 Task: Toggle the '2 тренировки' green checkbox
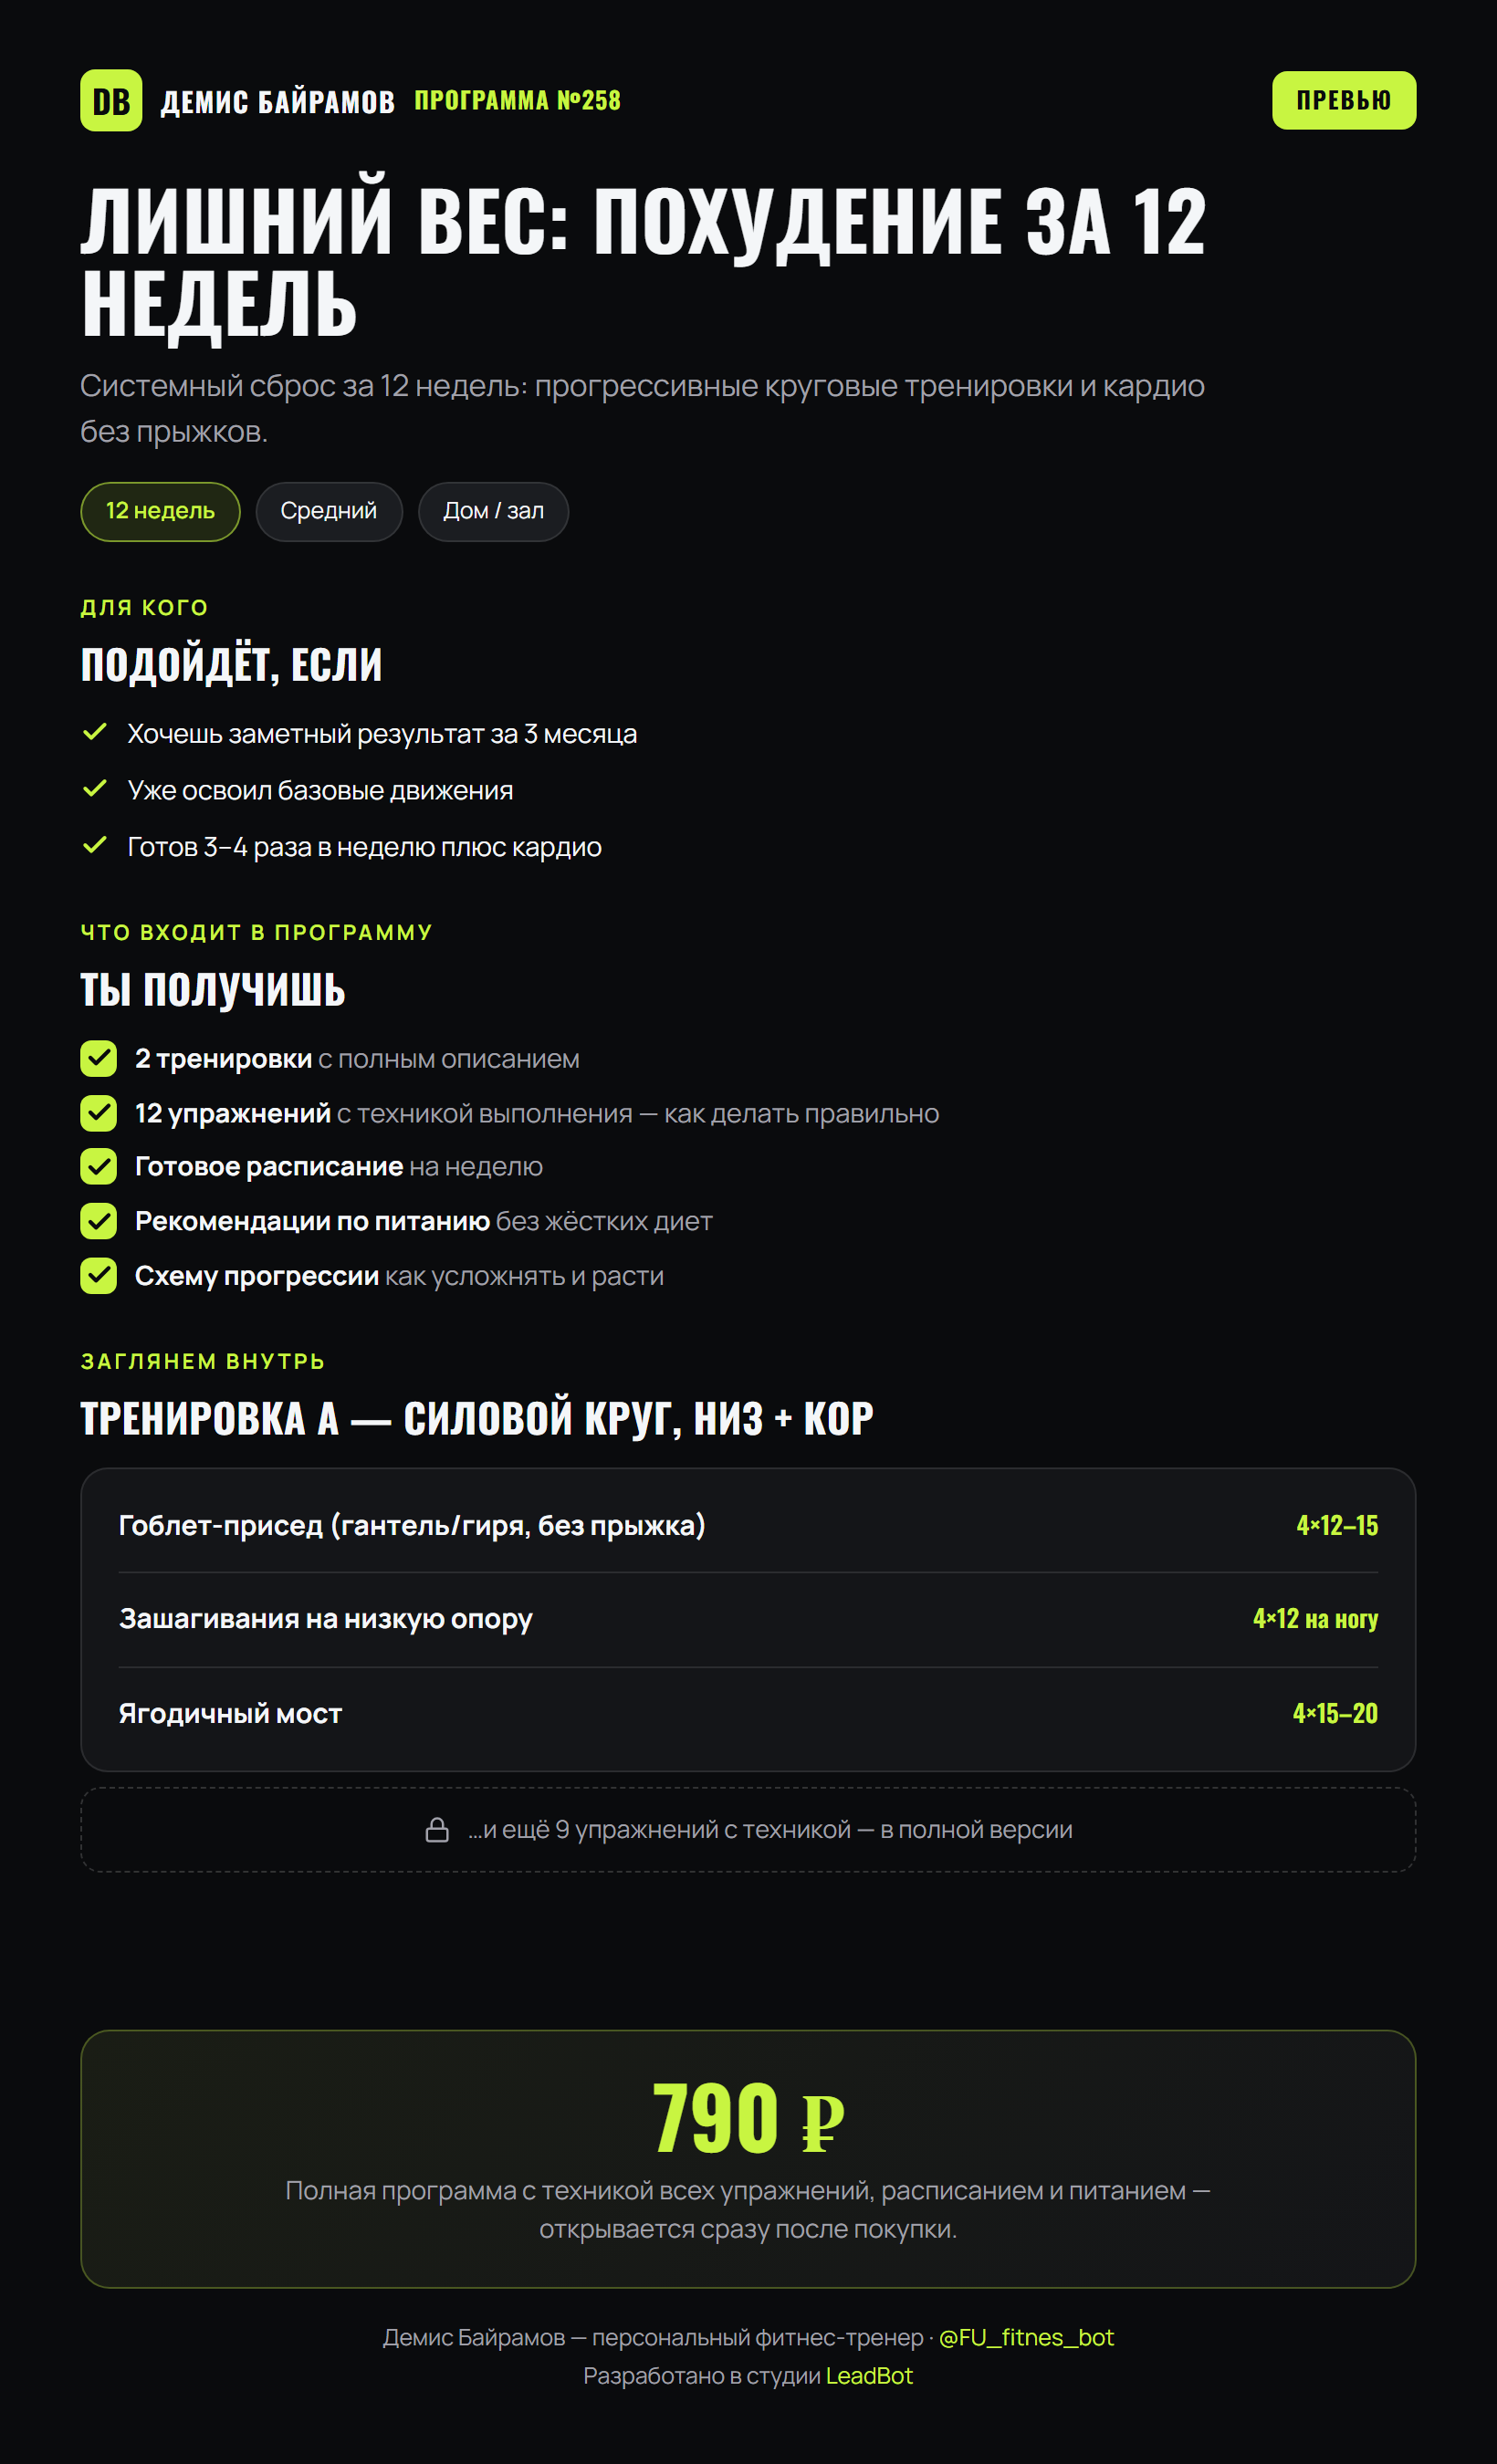click(x=98, y=1058)
